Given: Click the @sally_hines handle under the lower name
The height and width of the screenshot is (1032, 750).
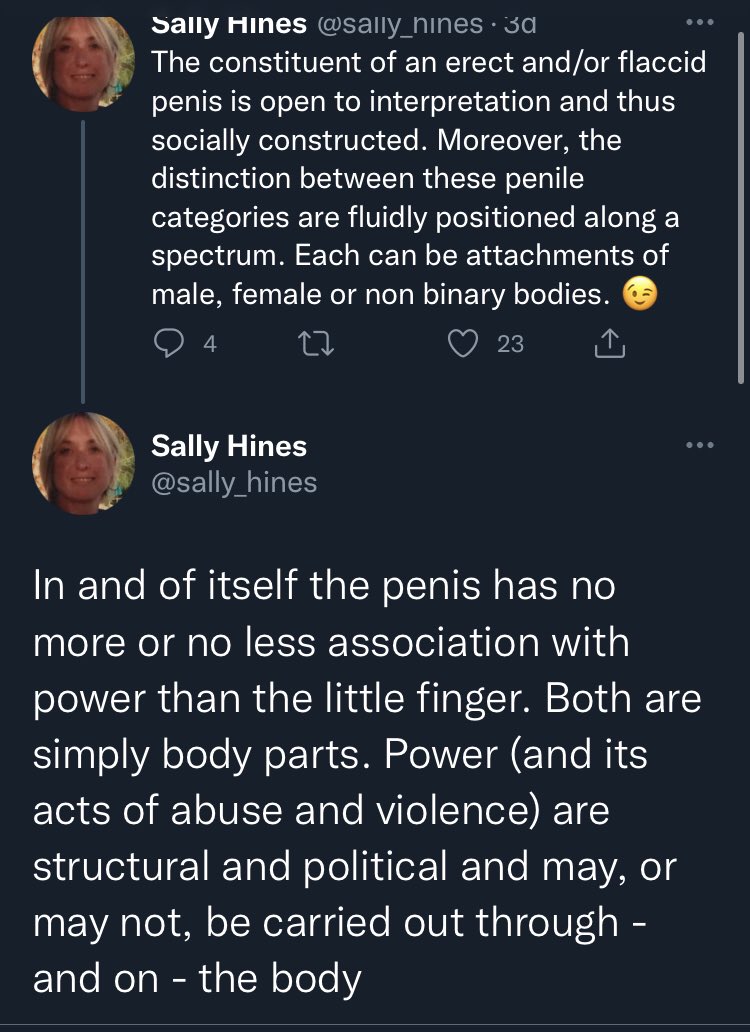Looking at the screenshot, I should (x=234, y=483).
